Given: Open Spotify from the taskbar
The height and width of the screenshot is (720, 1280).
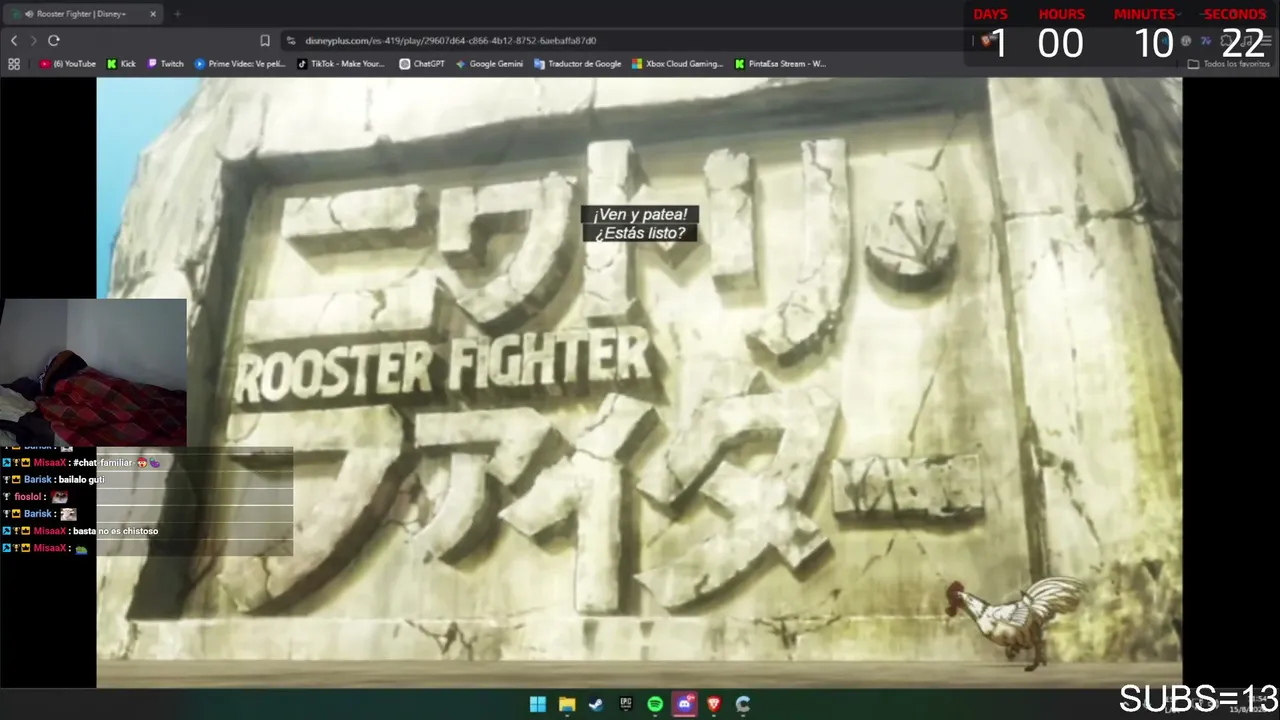Looking at the screenshot, I should (x=655, y=704).
